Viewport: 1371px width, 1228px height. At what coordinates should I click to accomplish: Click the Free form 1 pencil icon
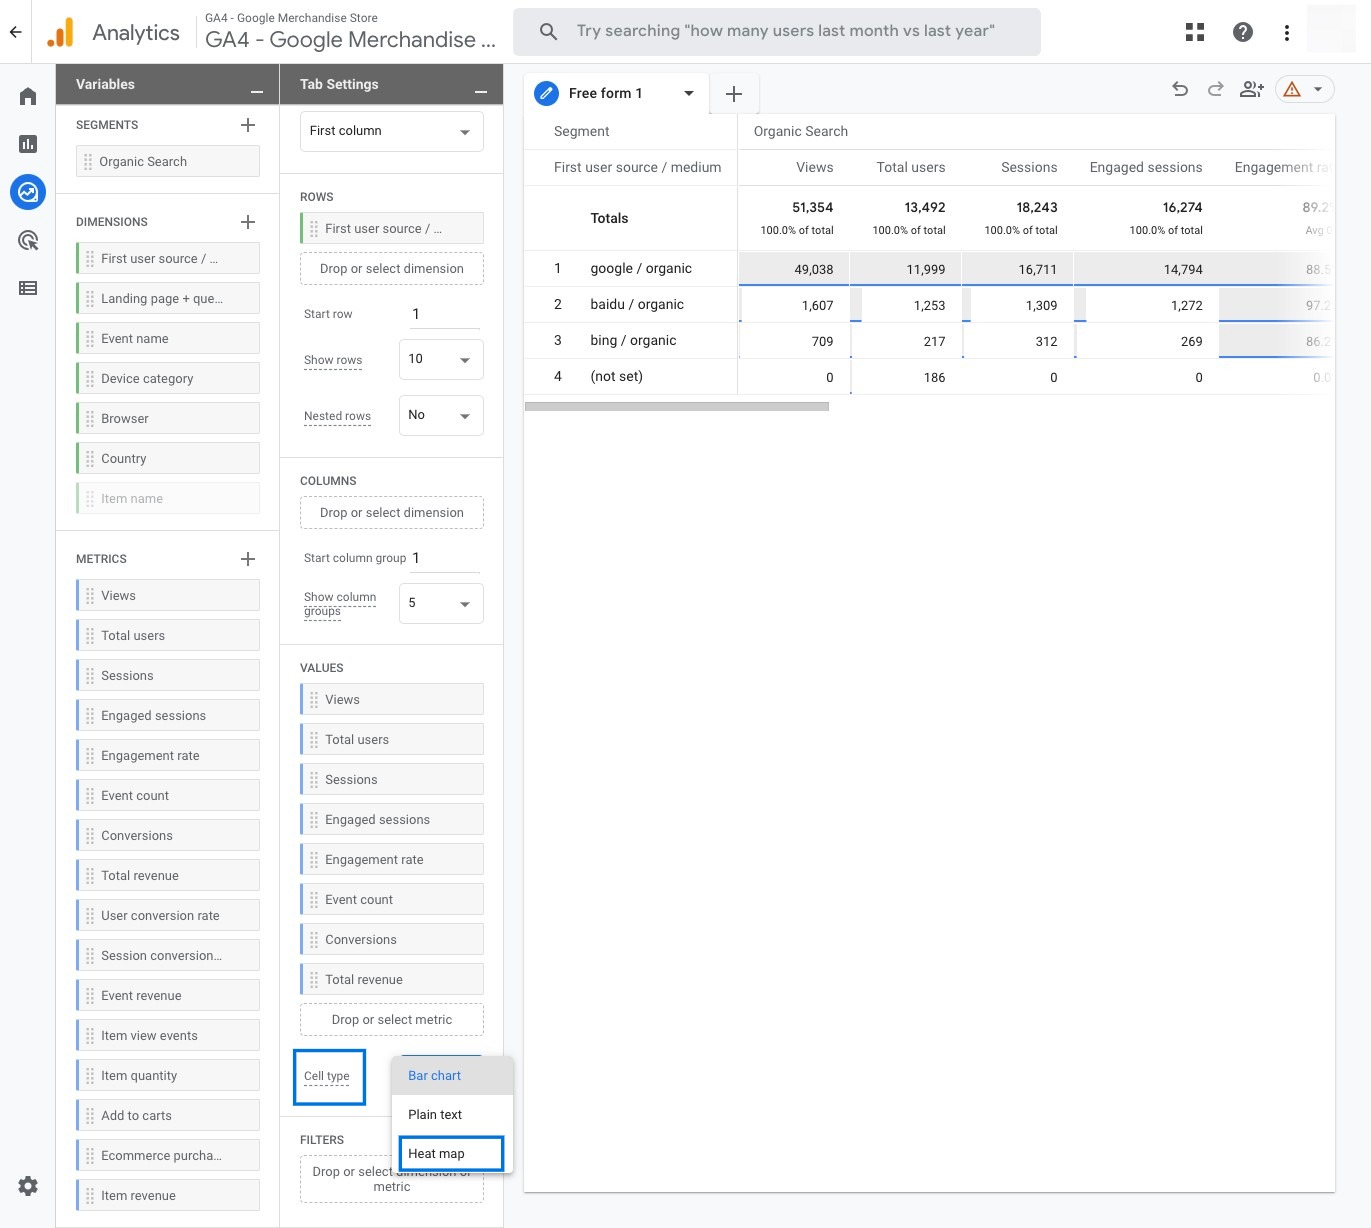(546, 94)
